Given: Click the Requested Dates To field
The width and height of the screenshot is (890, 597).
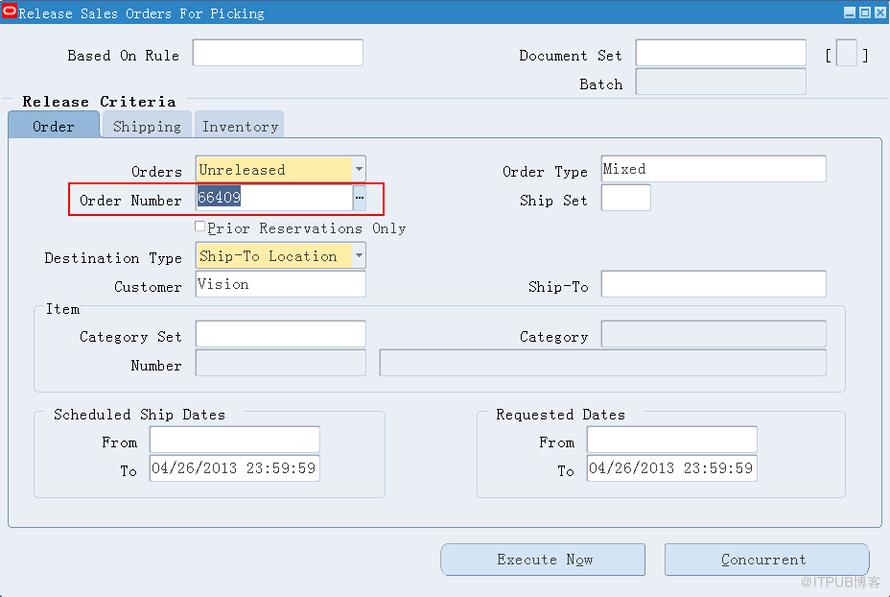Looking at the screenshot, I should [672, 468].
